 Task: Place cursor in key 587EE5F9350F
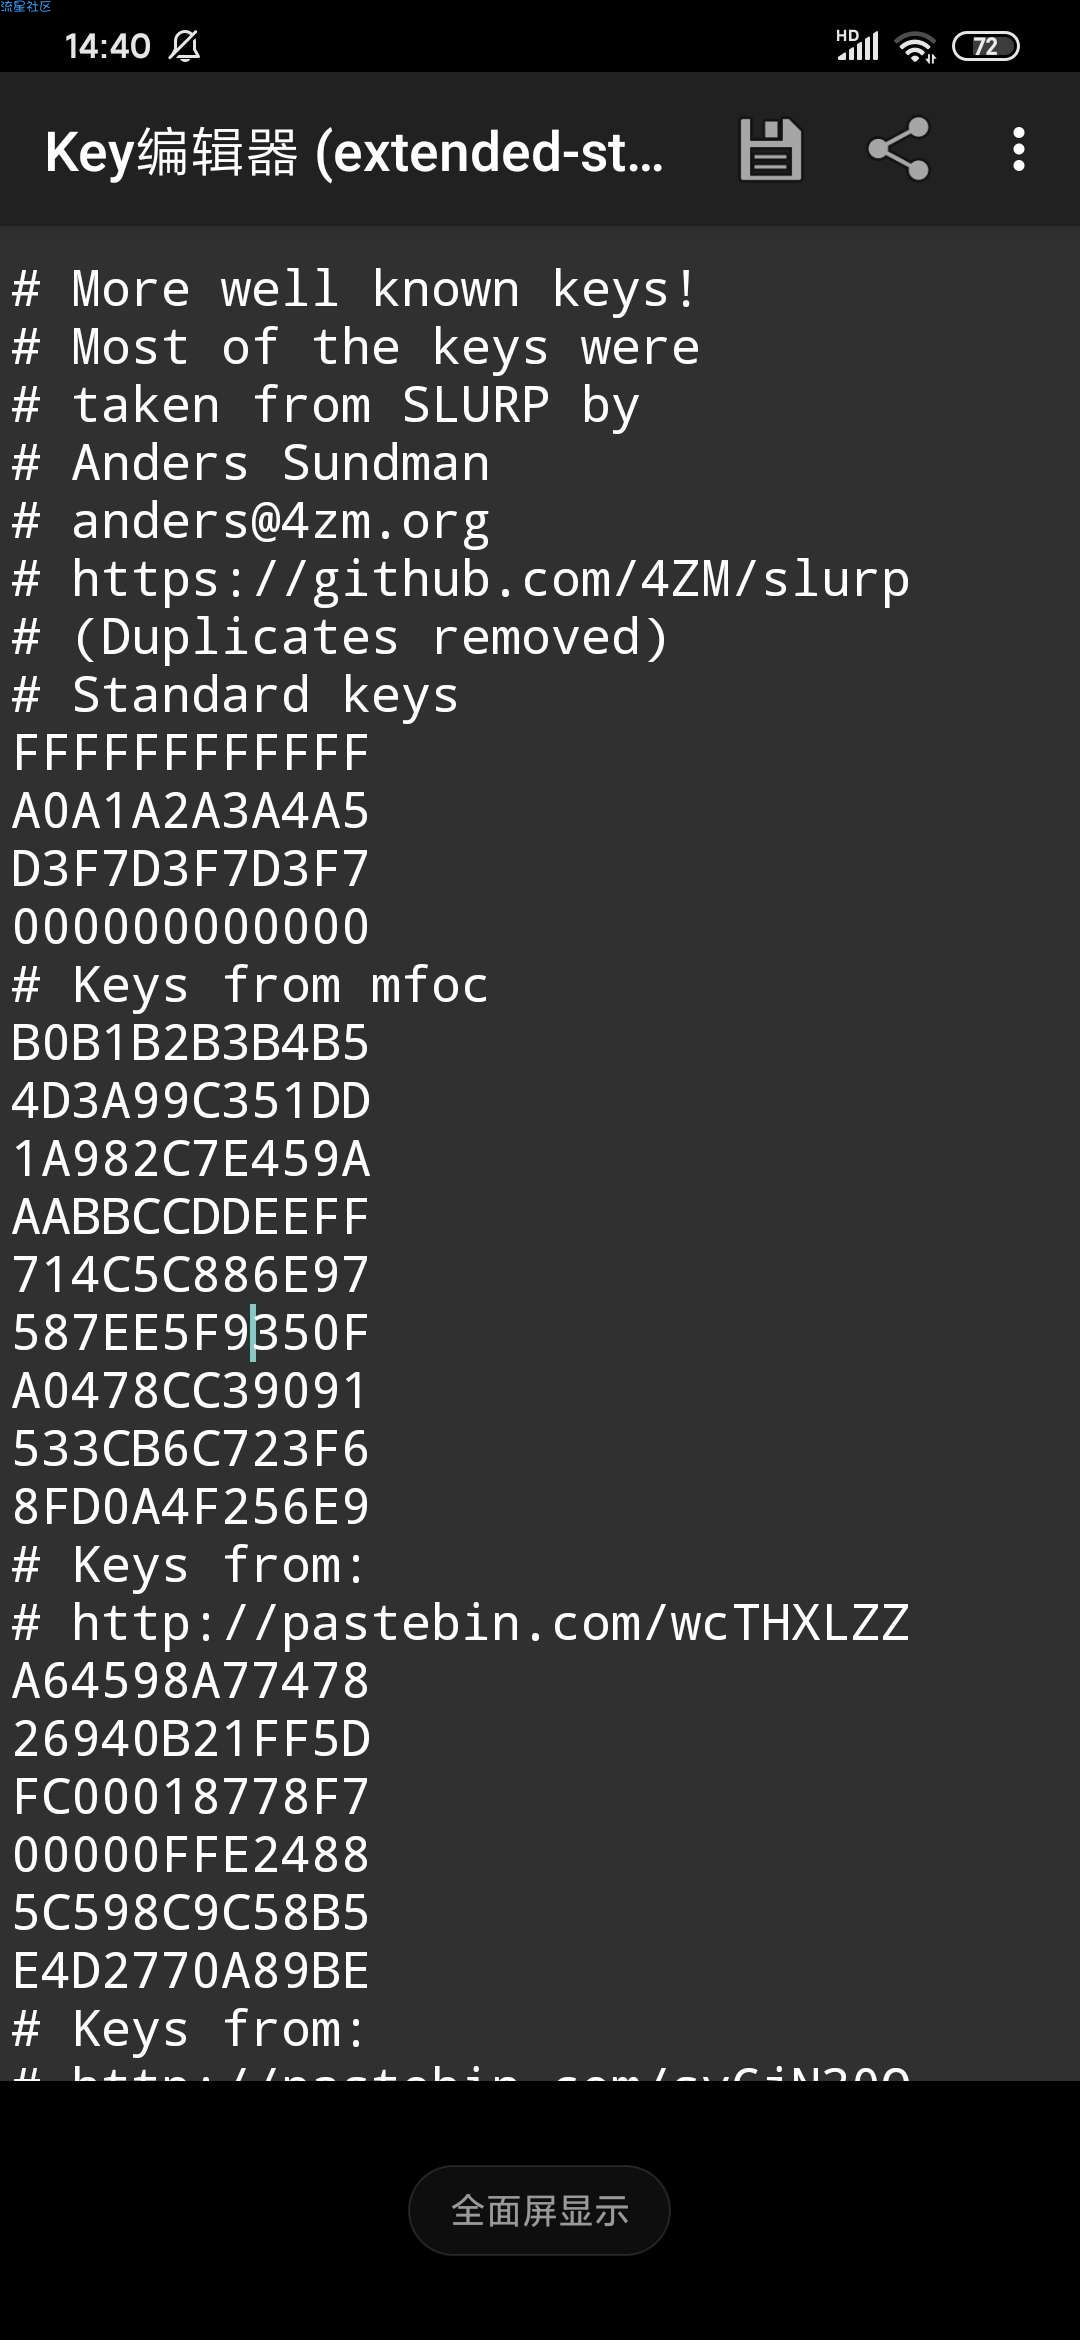190,1333
